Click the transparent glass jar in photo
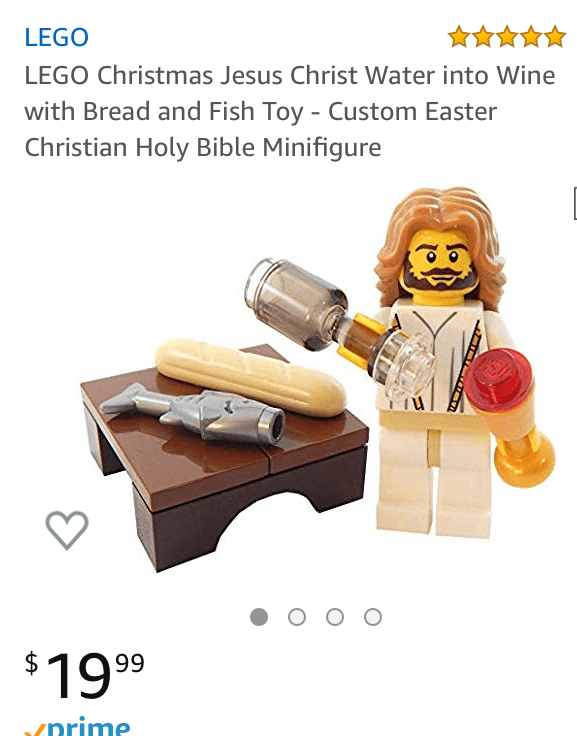Viewport: 577px width, 736px height. pos(297,304)
